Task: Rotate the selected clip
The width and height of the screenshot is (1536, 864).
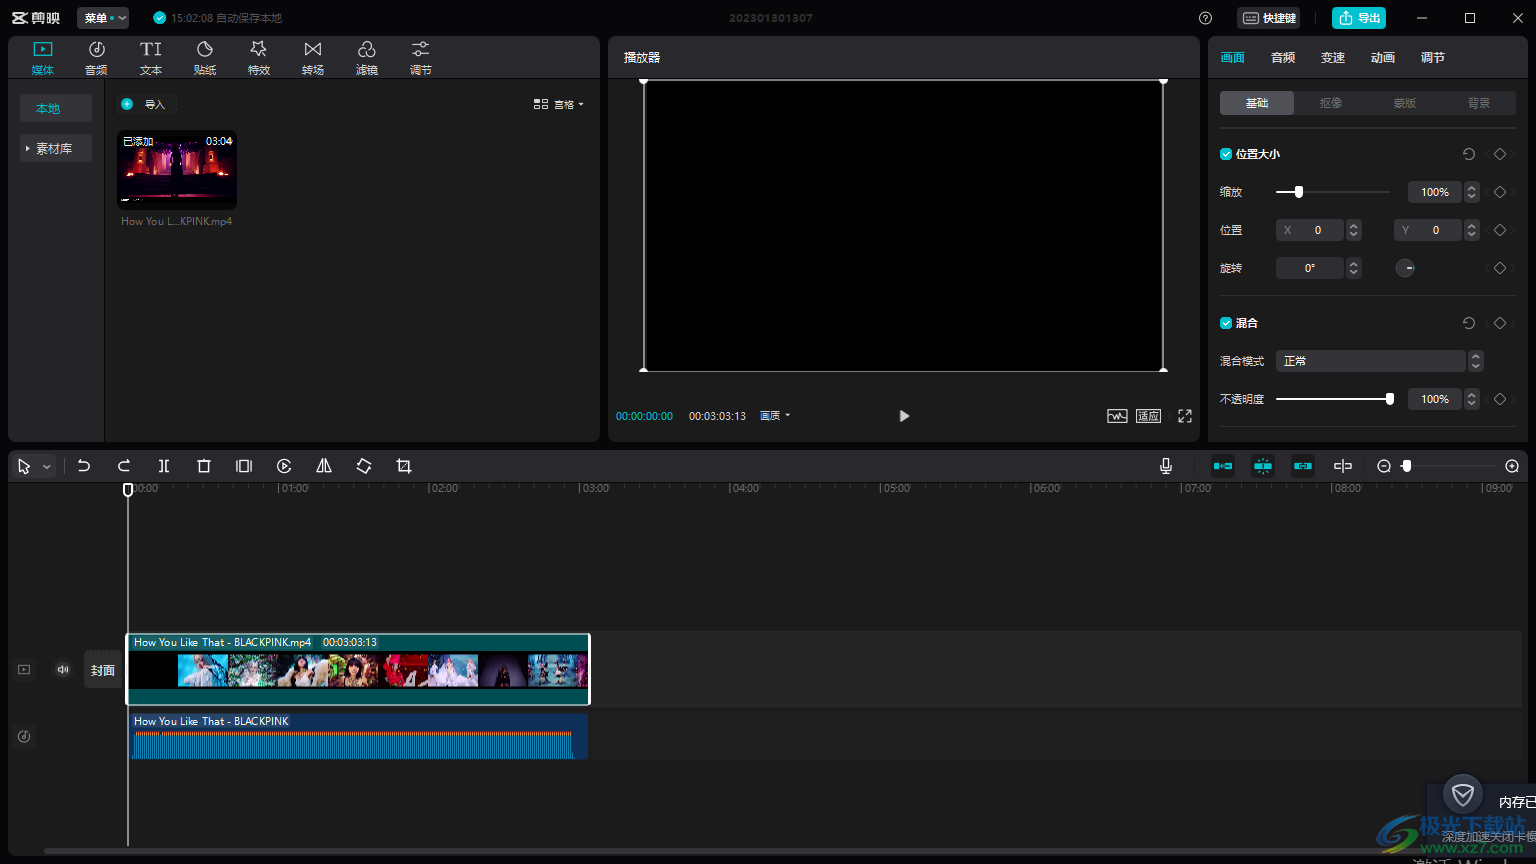Action: point(364,466)
